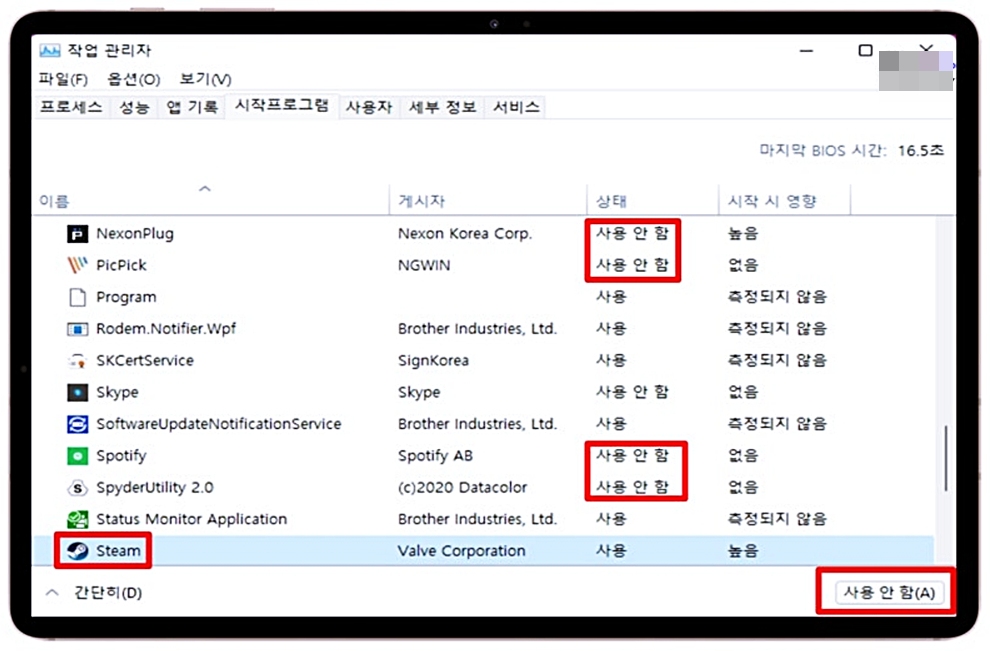Click the Status Monitor Application icon

tap(77, 519)
